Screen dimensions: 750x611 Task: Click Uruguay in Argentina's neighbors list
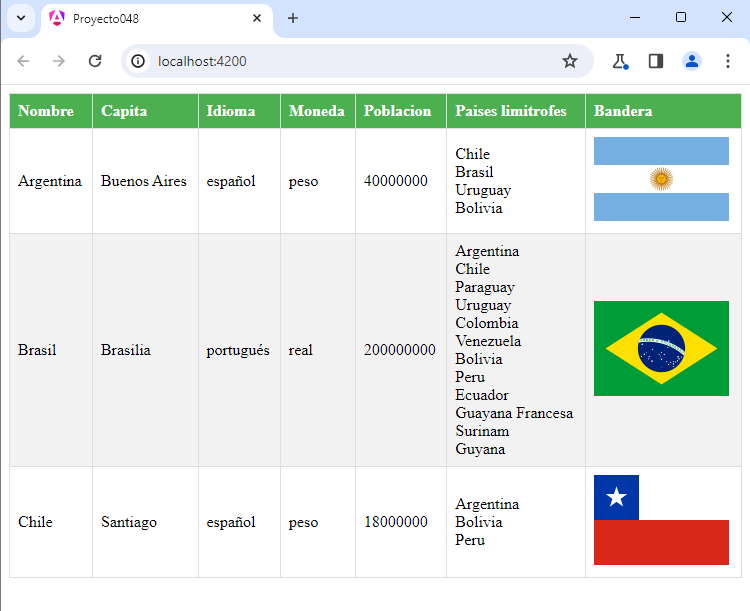click(483, 190)
